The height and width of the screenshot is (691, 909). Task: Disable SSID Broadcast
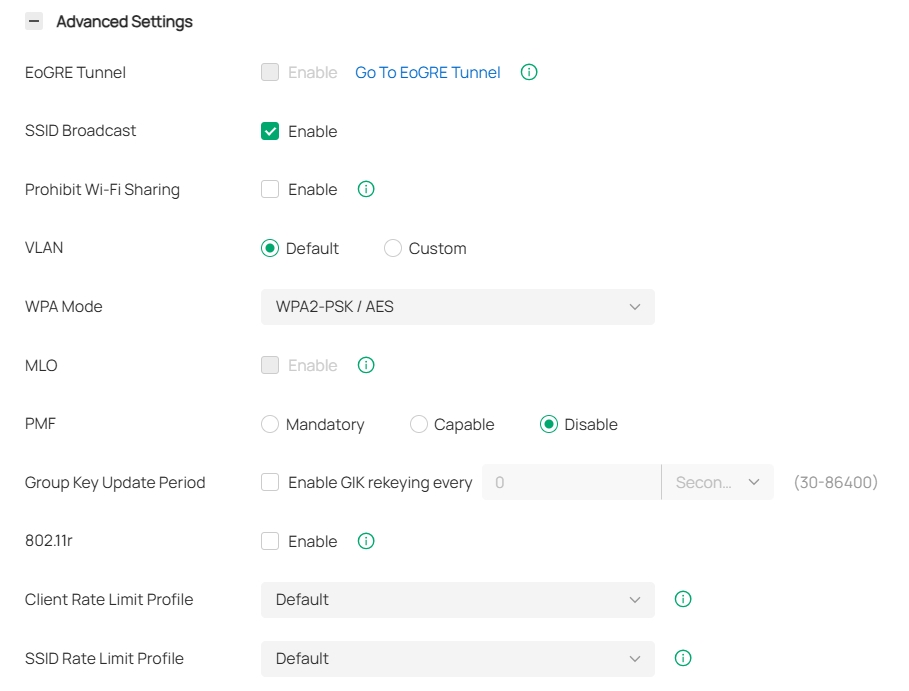pos(269,131)
